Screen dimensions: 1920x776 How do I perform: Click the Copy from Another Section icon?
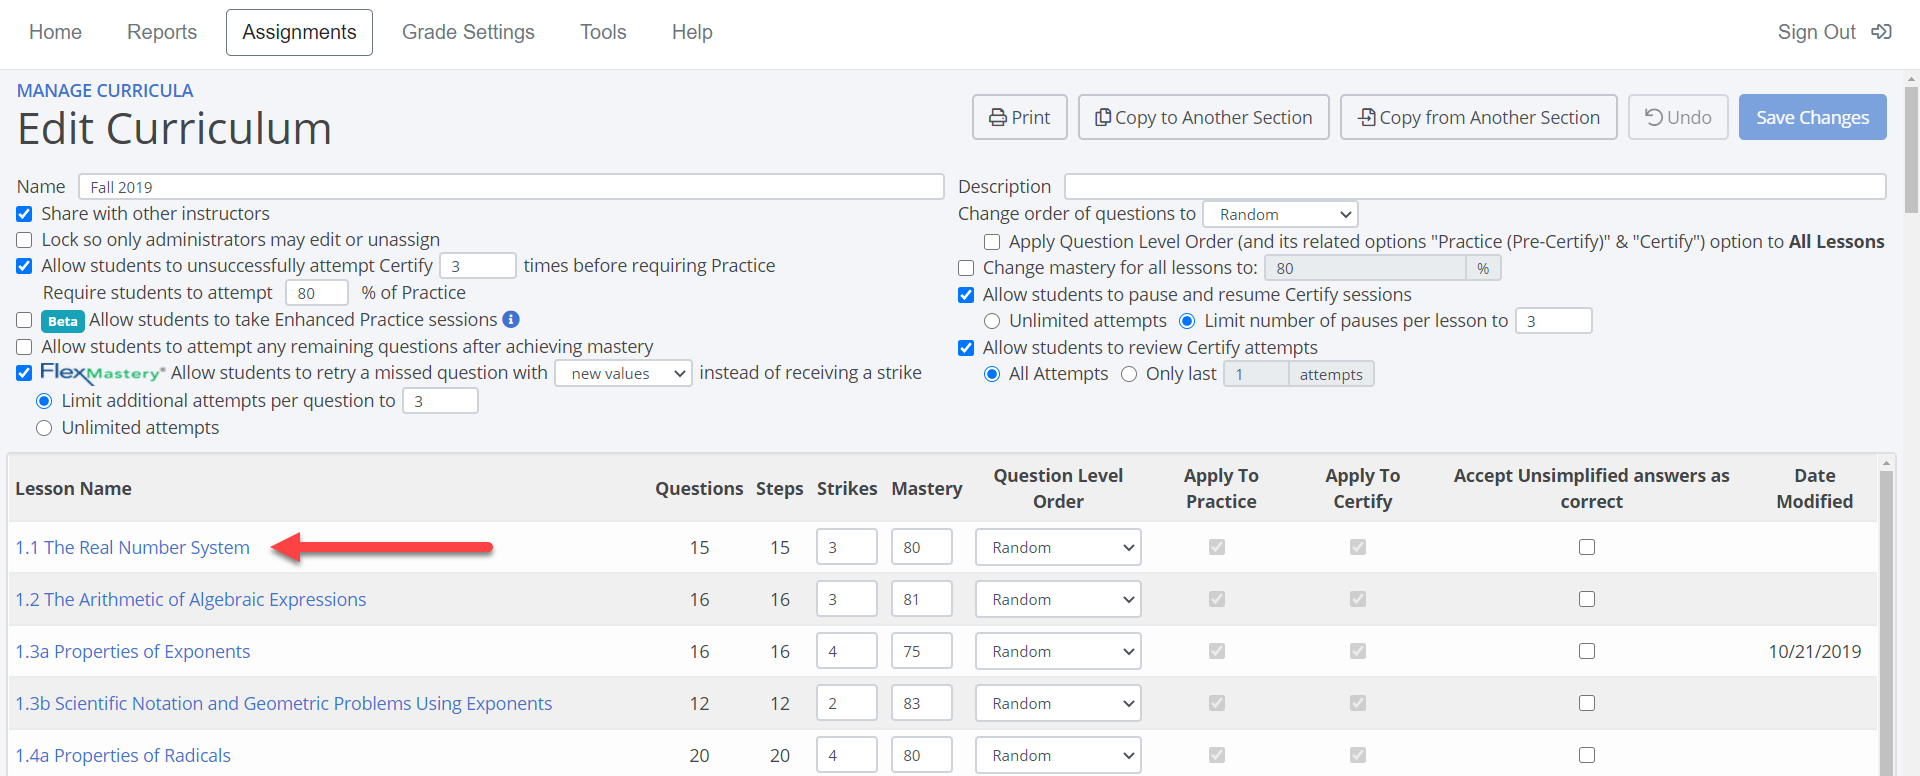coord(1366,118)
